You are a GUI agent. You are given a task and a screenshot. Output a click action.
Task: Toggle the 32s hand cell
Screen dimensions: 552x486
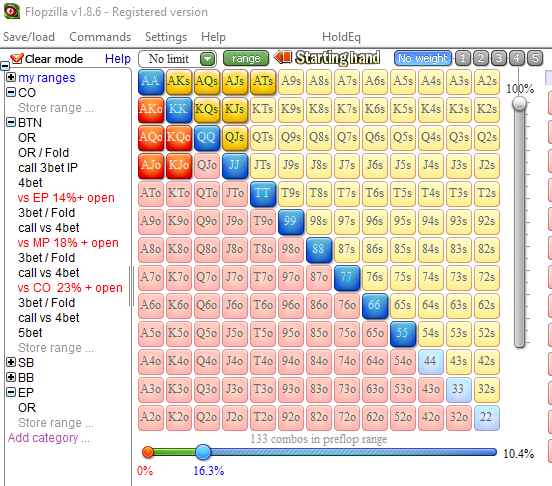(x=487, y=389)
